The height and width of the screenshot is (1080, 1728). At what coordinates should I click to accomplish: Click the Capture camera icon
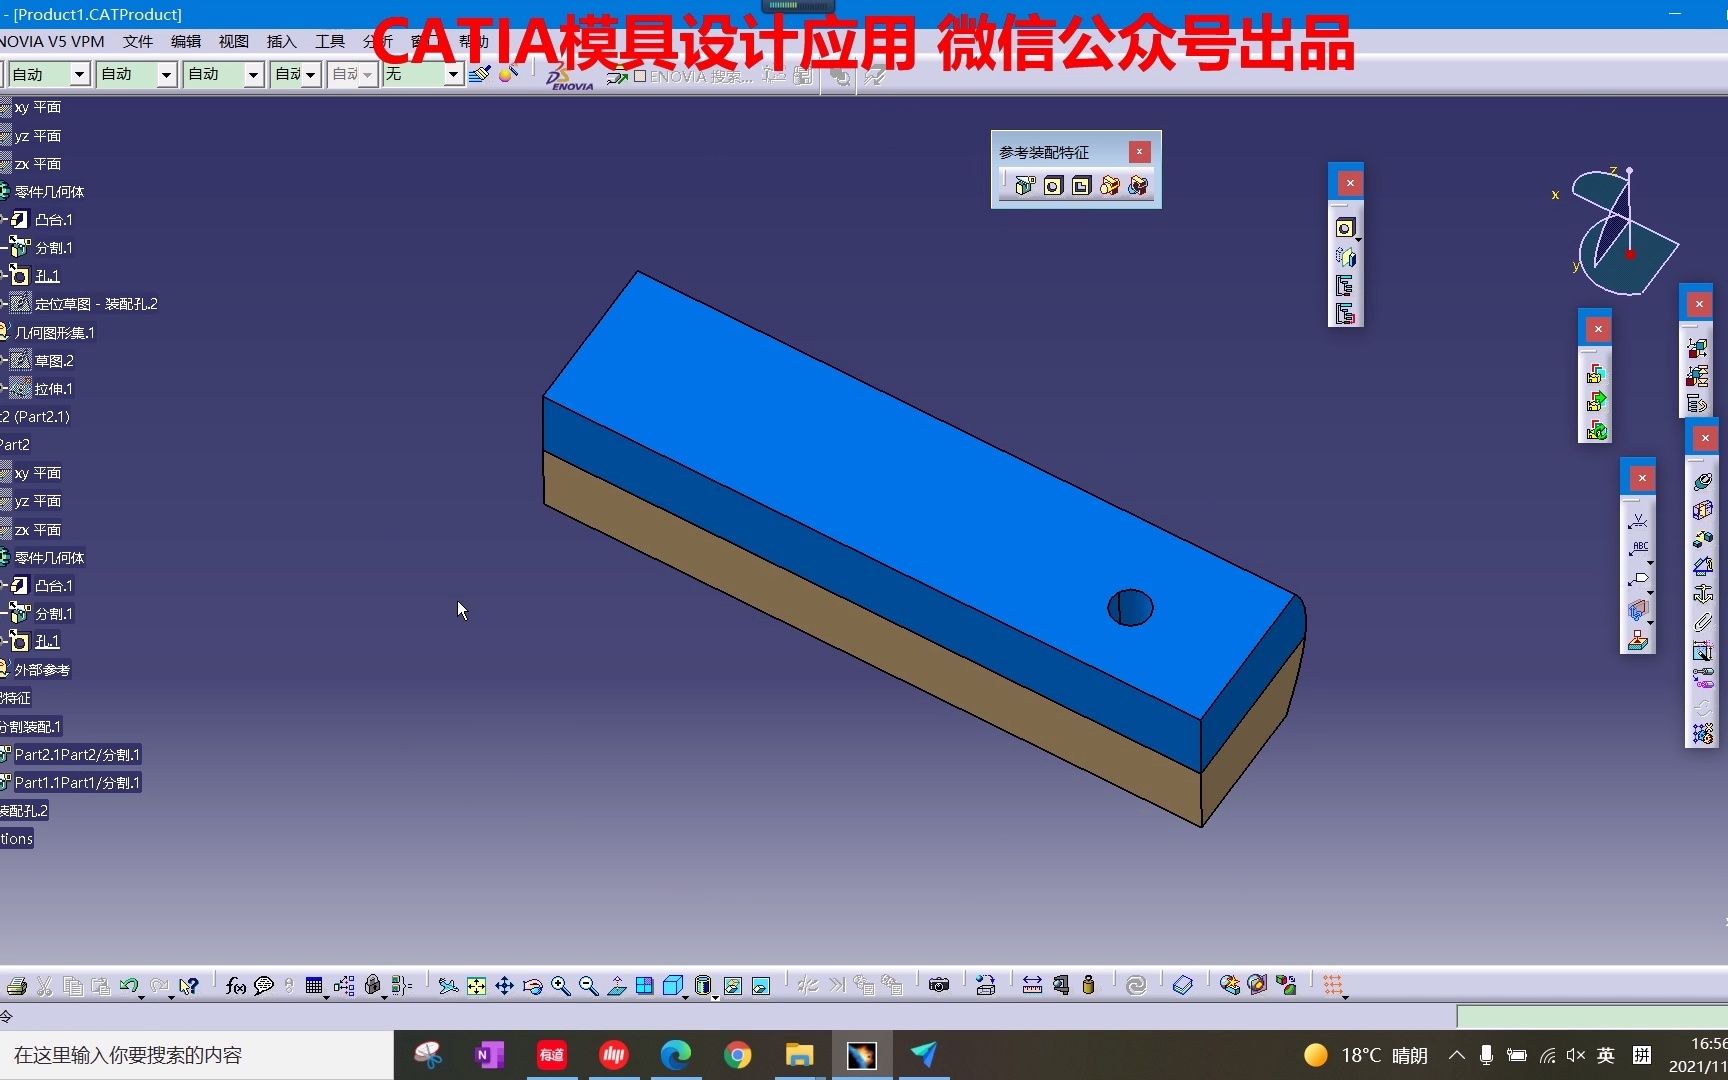pyautogui.click(x=938, y=986)
